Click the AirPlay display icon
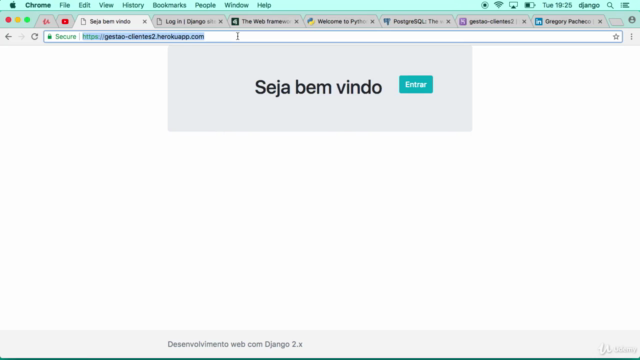This screenshot has height=360, width=640. 513,5
